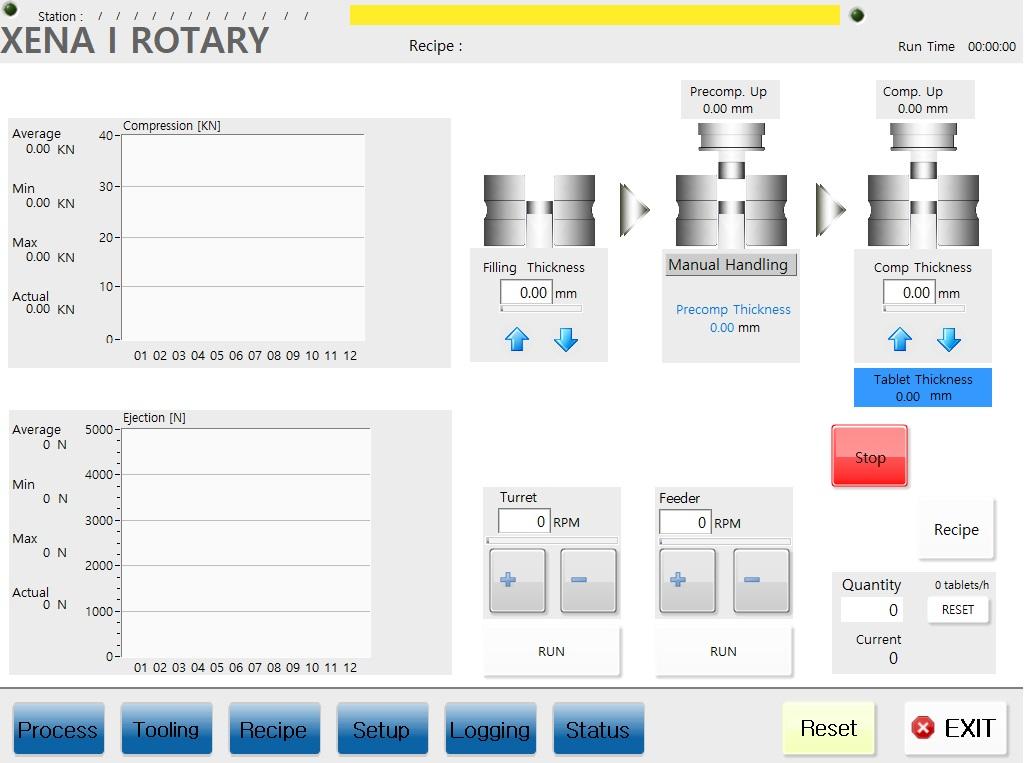Switch to the Tooling tab

166,729
